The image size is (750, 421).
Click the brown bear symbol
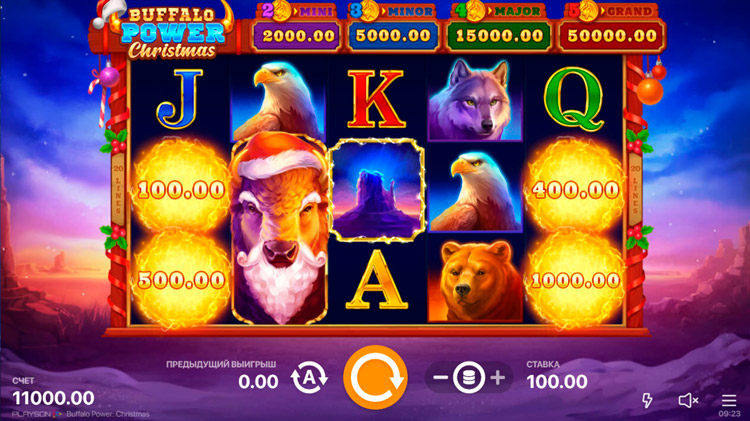(x=474, y=280)
